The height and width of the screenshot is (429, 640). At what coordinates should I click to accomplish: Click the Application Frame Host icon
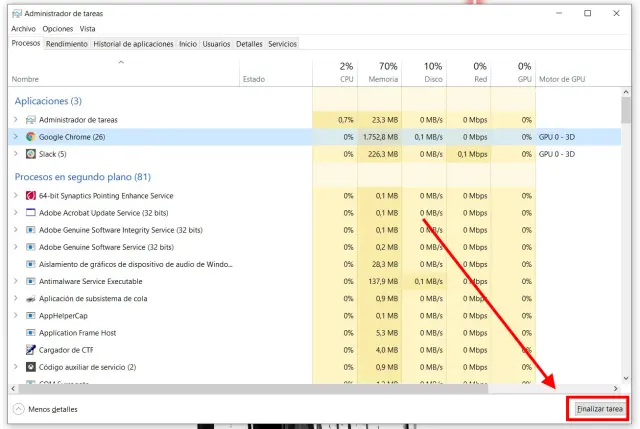(31, 333)
